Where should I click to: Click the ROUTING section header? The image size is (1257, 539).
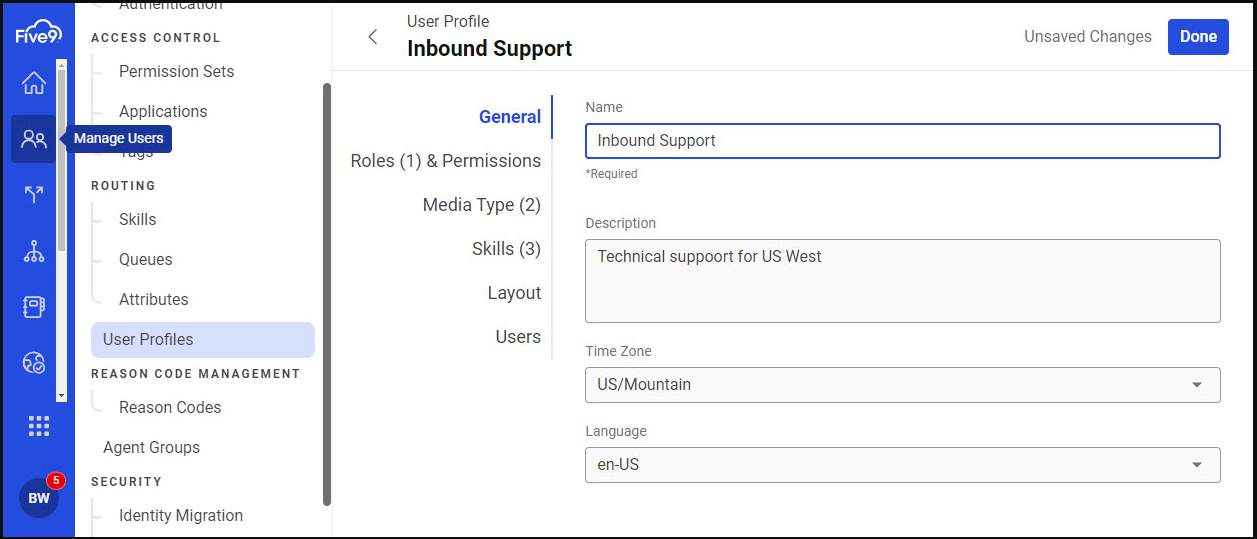(x=123, y=186)
